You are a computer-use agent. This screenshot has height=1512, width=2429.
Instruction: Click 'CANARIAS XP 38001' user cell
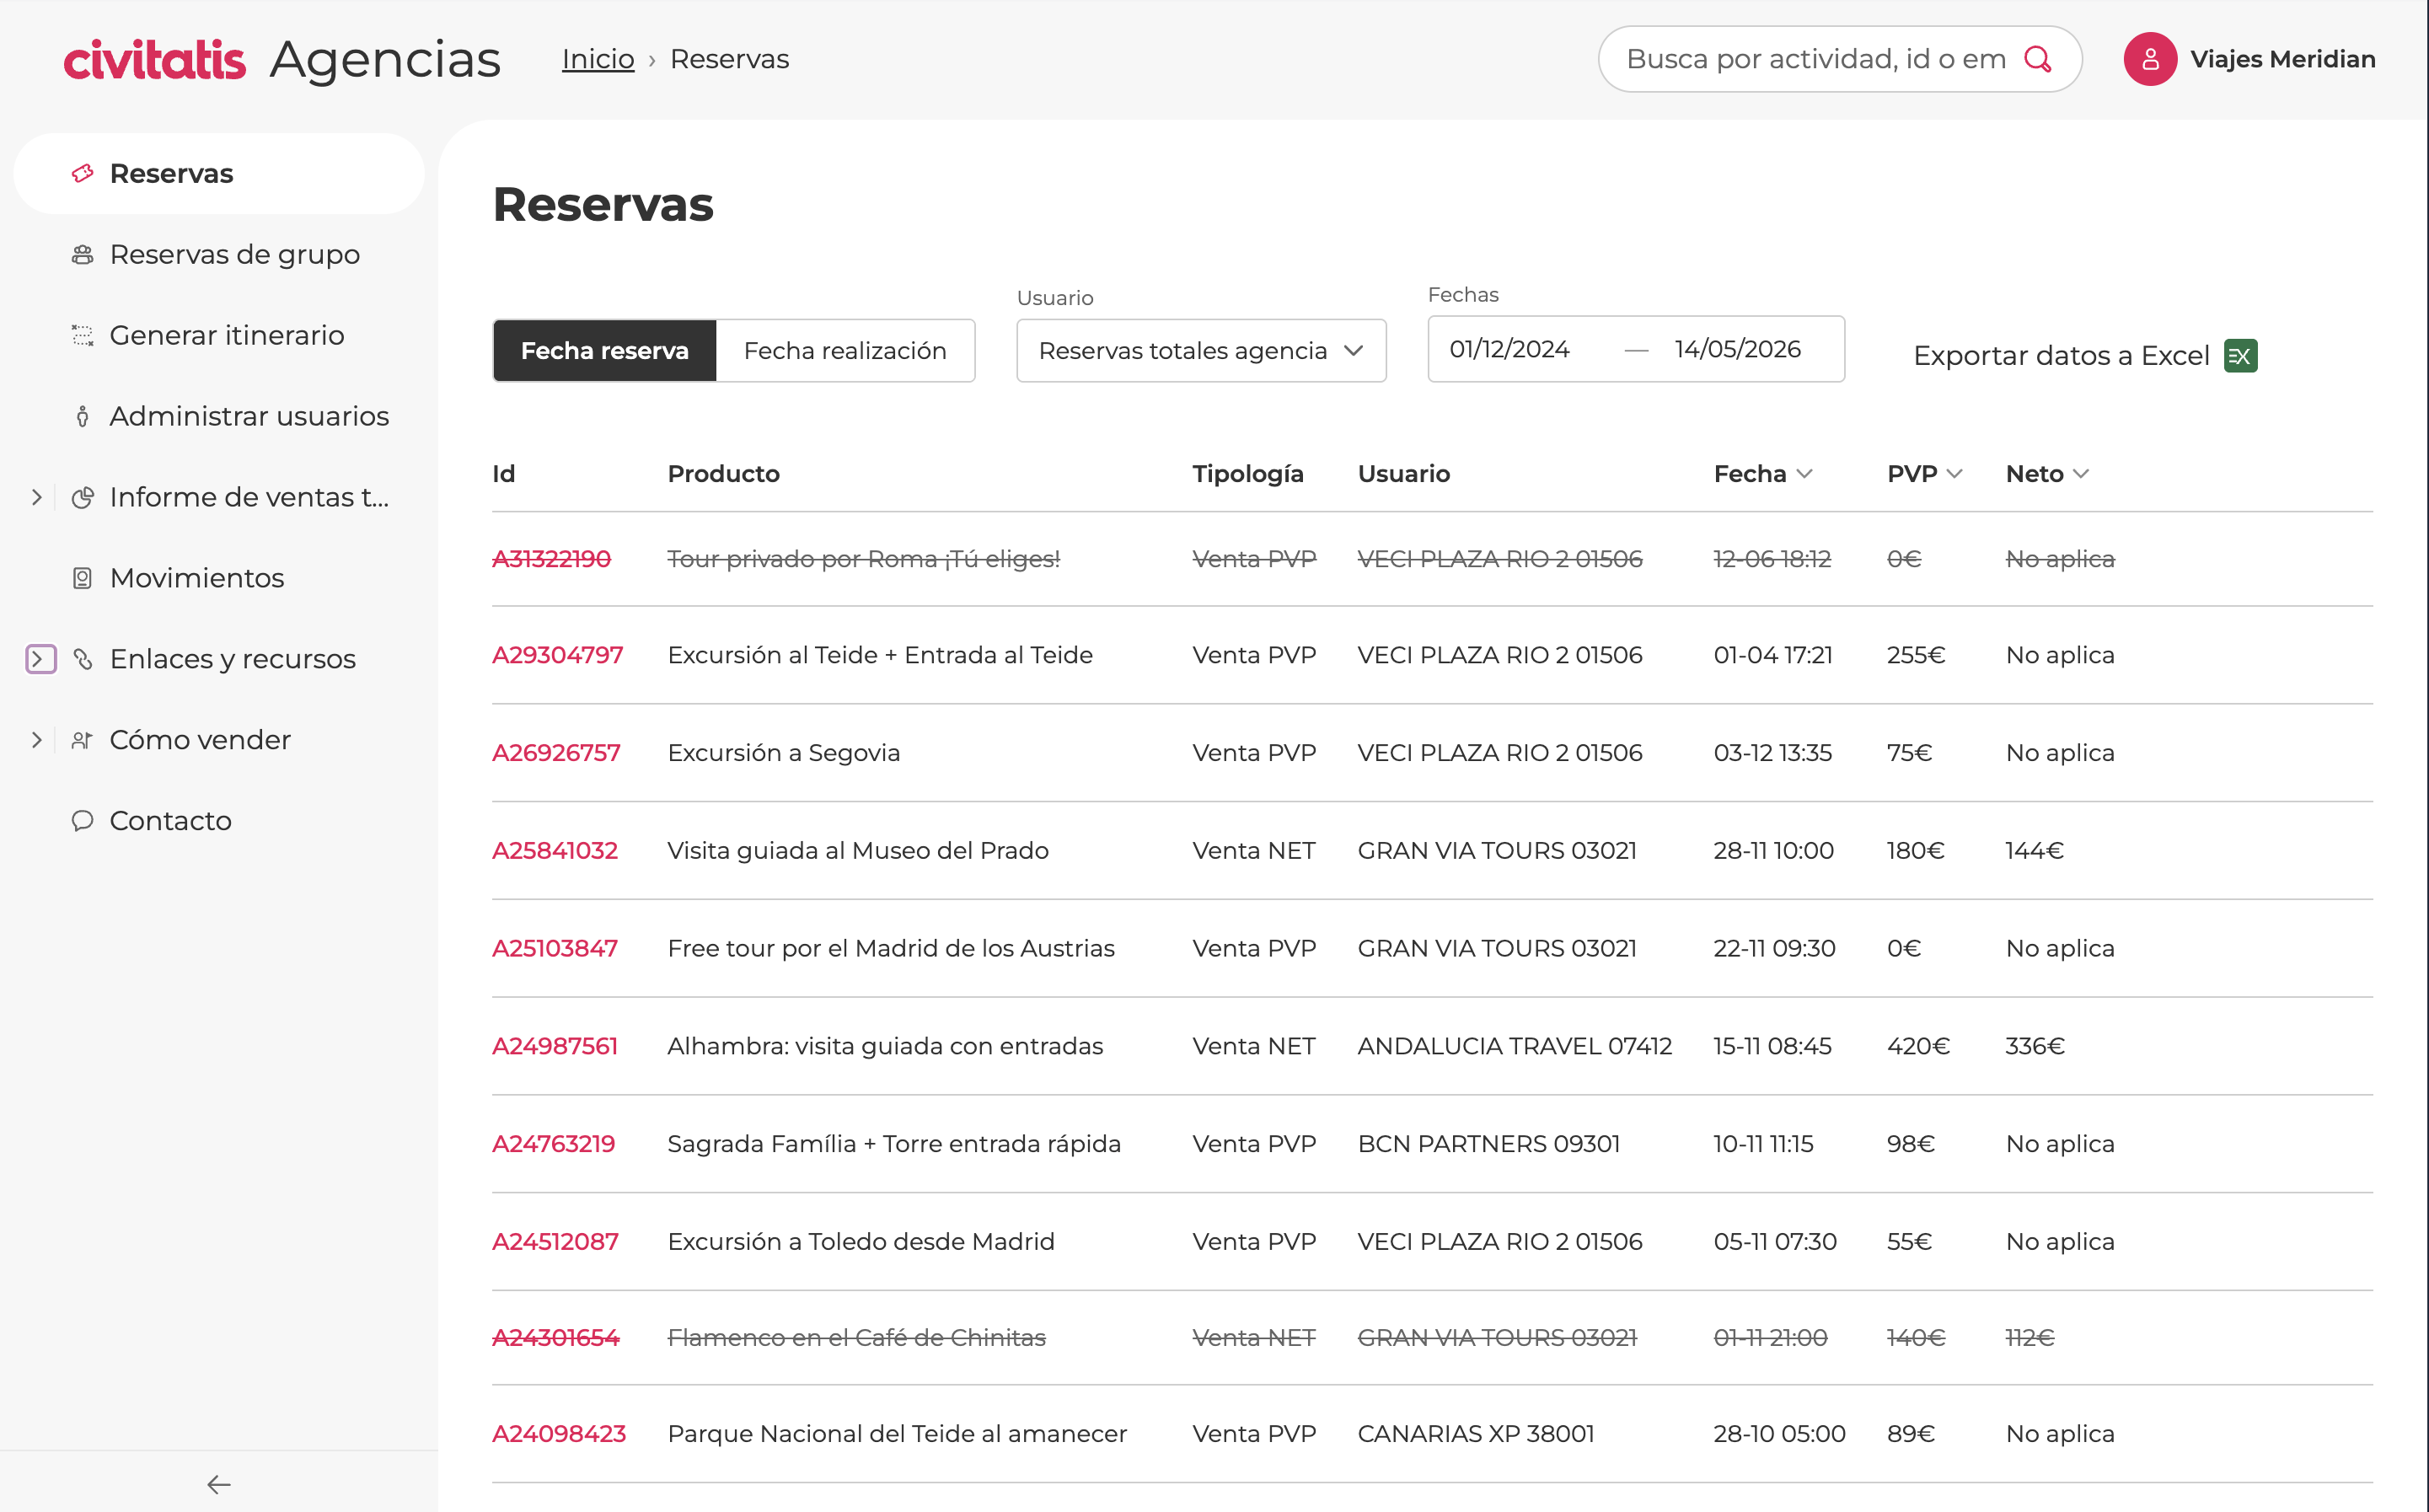(x=1476, y=1434)
